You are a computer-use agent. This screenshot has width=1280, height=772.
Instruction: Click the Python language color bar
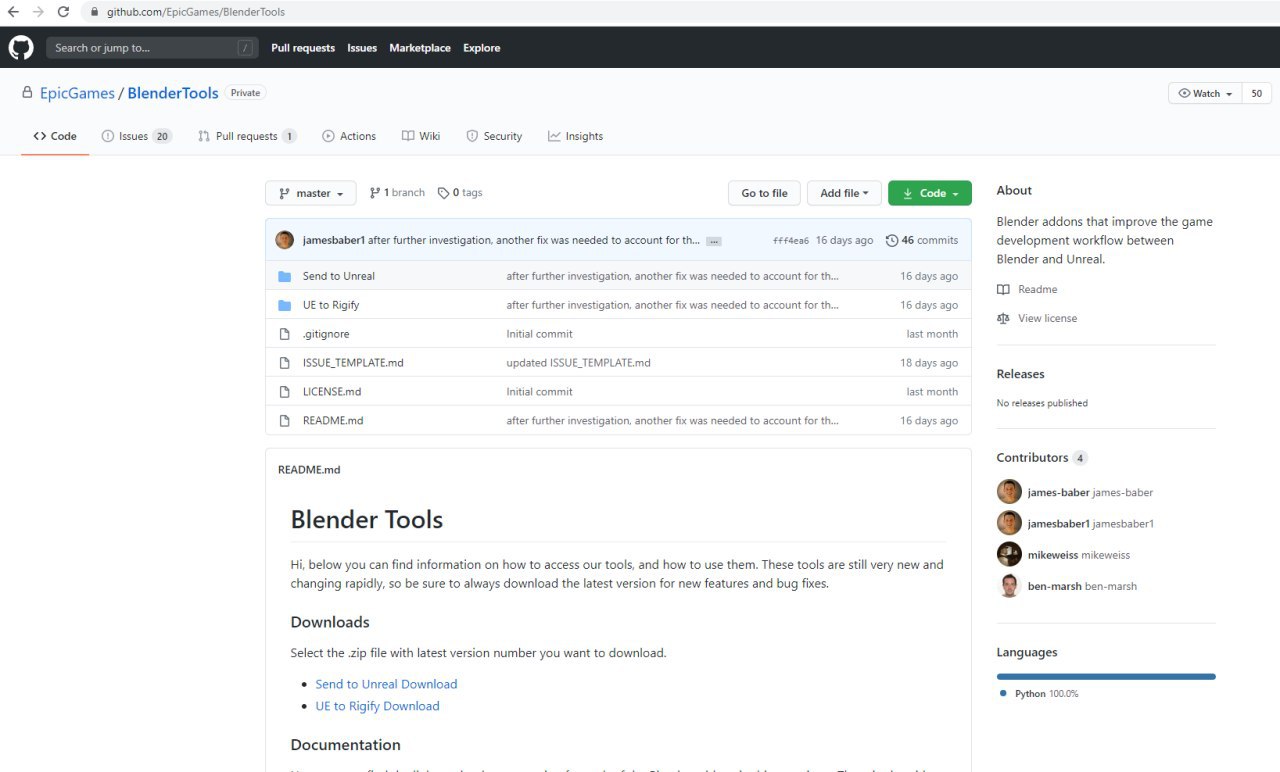pos(1106,677)
